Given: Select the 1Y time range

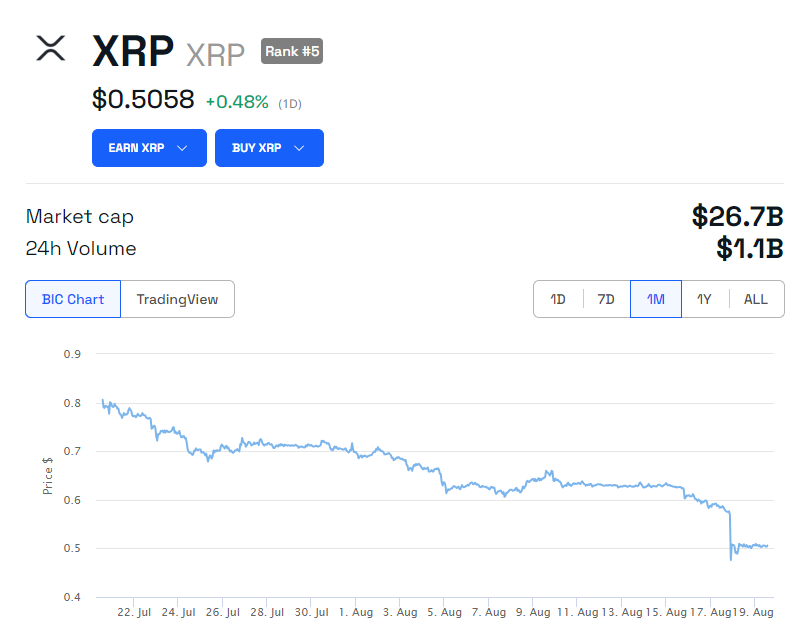Looking at the screenshot, I should 705,299.
